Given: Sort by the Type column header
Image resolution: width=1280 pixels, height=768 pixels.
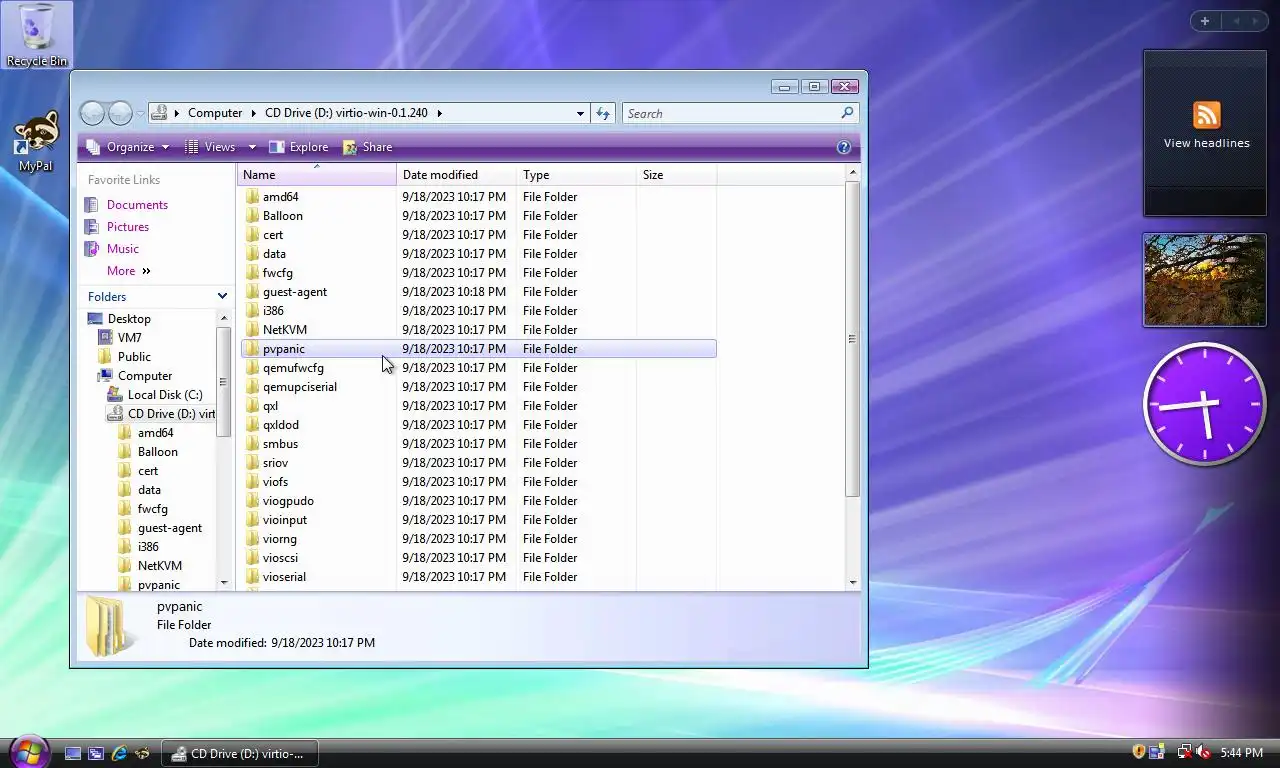Looking at the screenshot, I should [577, 175].
